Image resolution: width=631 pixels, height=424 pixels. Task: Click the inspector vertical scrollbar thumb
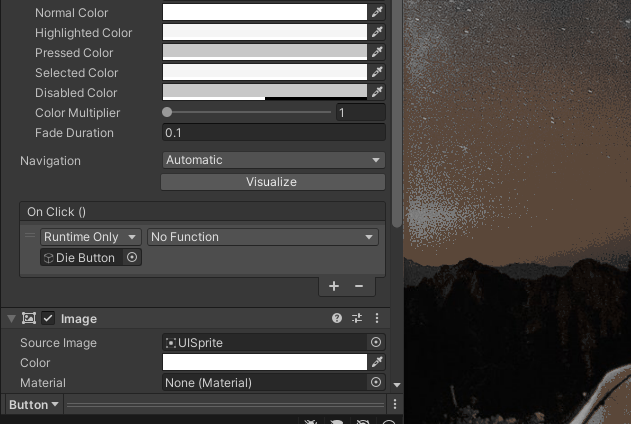(x=397, y=113)
